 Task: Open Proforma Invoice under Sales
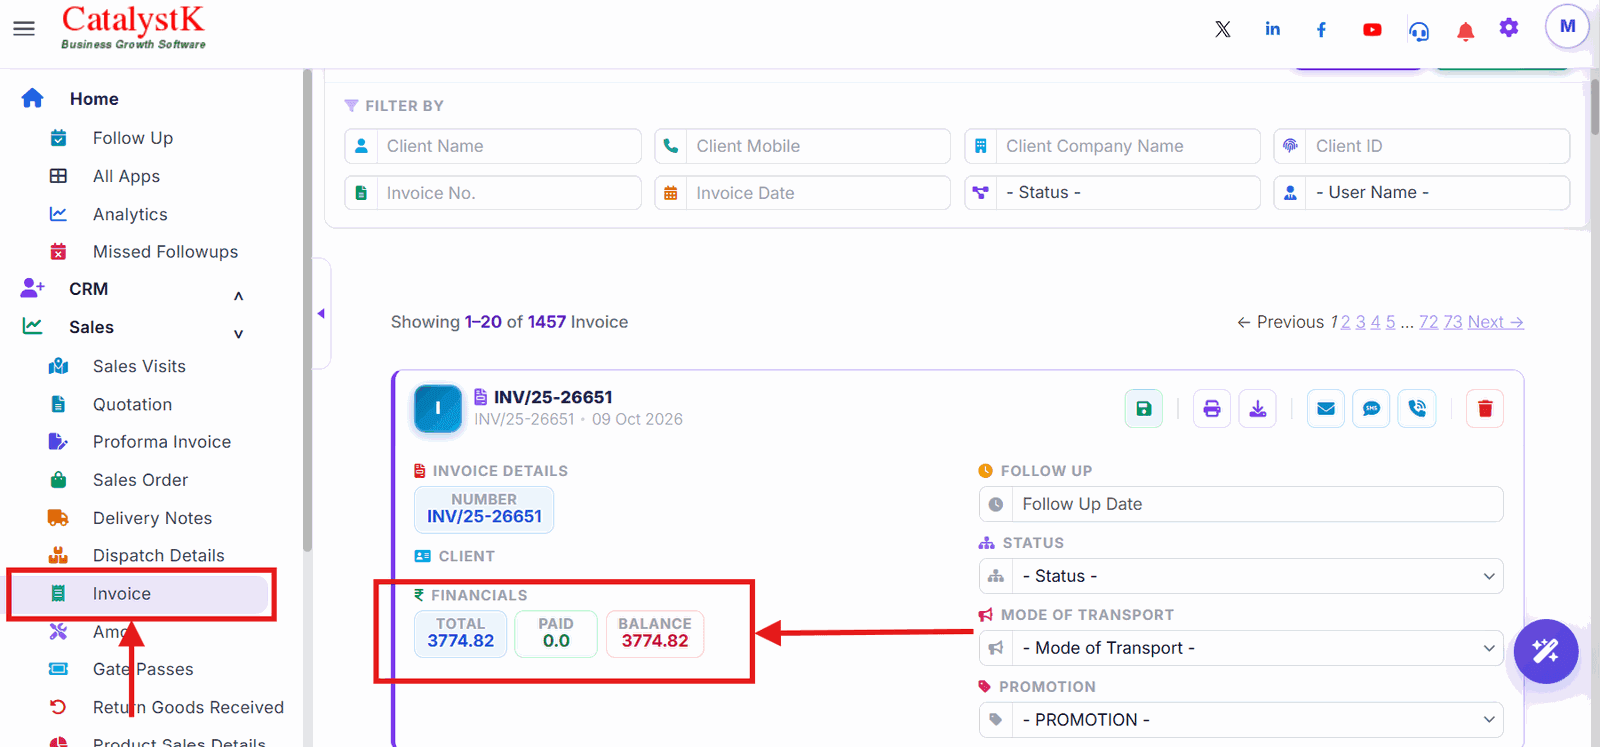[161, 442]
